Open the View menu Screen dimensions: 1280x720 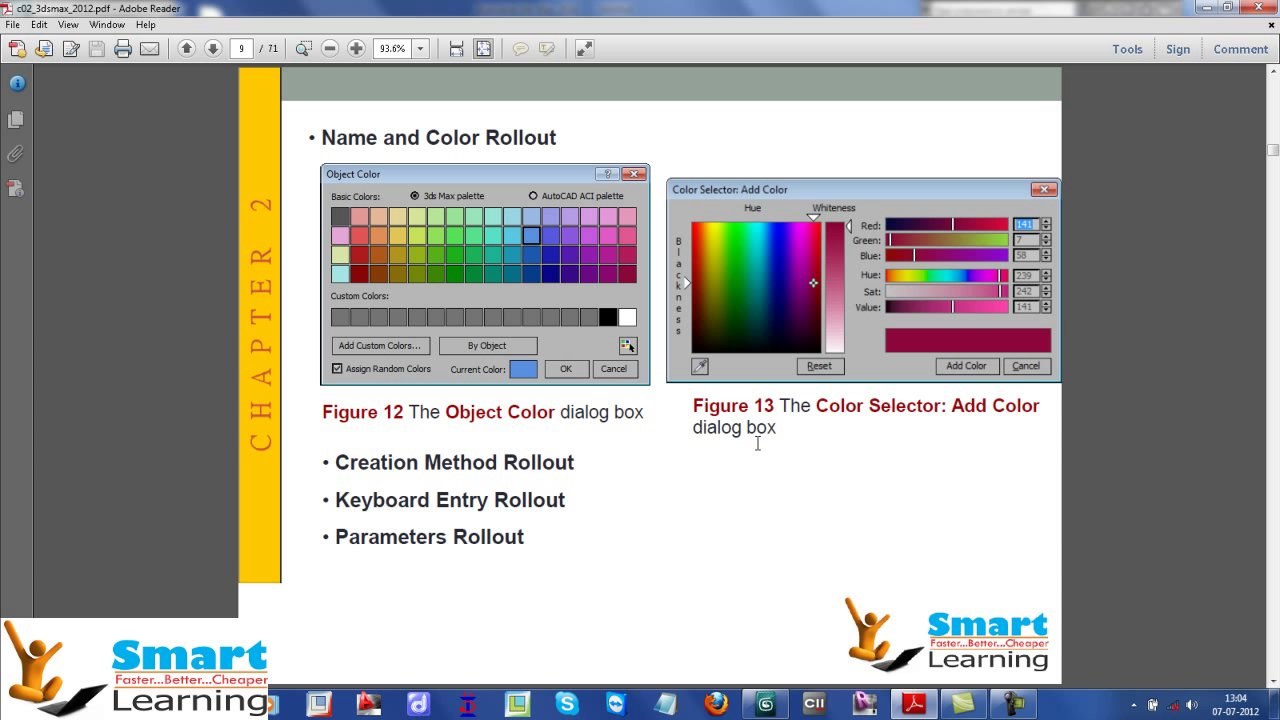pyautogui.click(x=68, y=24)
